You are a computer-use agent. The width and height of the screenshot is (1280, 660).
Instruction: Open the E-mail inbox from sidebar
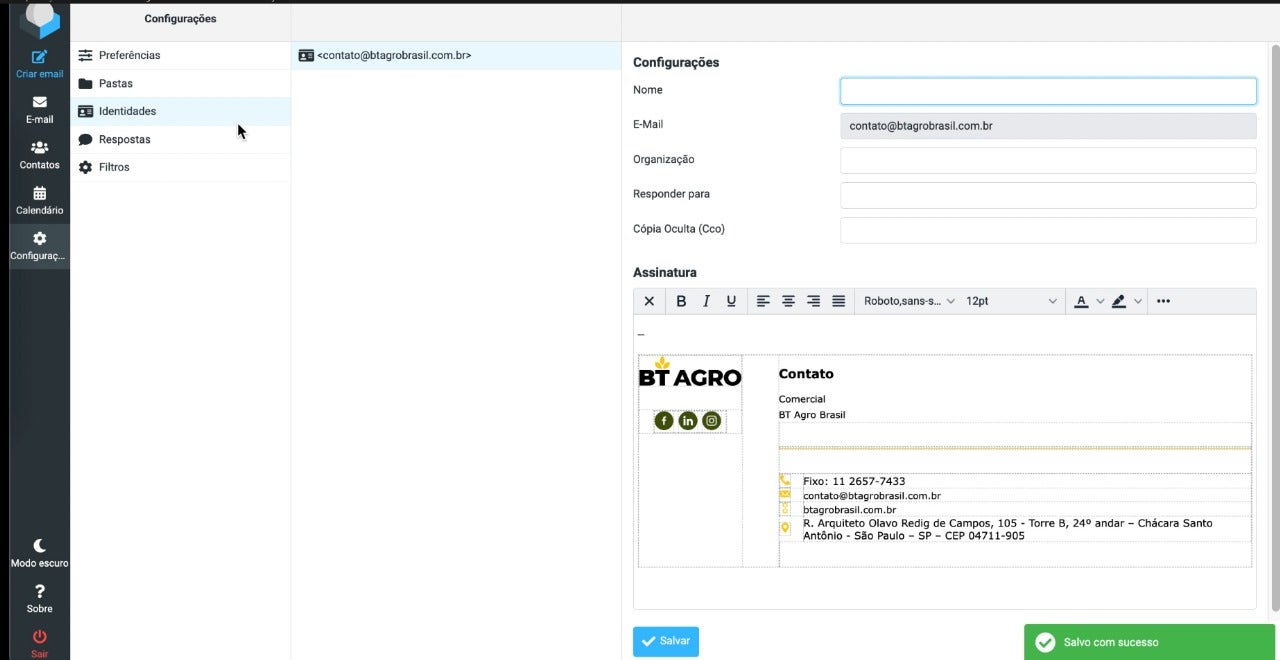click(x=39, y=103)
